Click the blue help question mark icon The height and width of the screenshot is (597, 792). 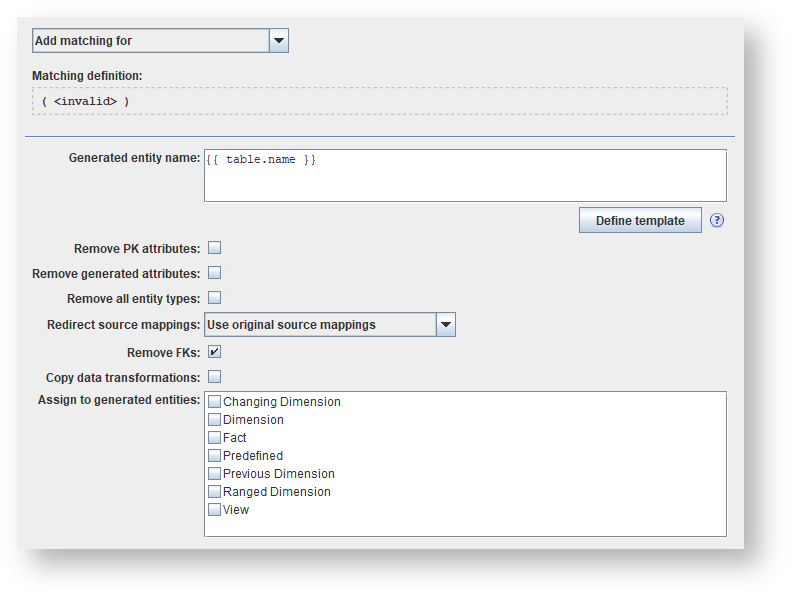(x=716, y=221)
